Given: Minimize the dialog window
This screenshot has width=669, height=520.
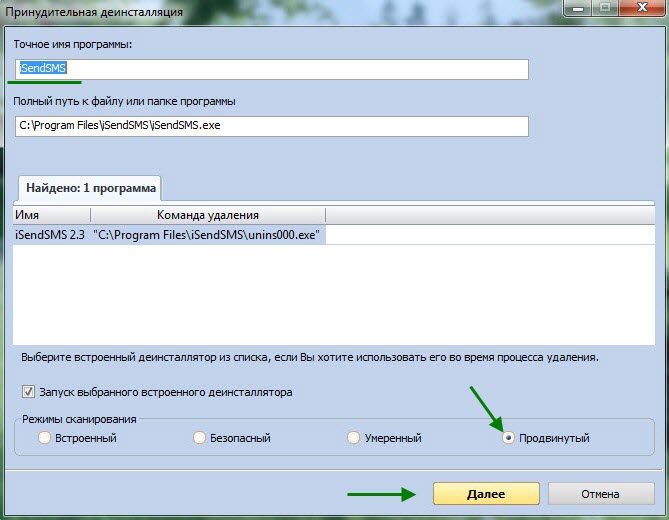Looking at the screenshot, I should (x=577, y=8).
